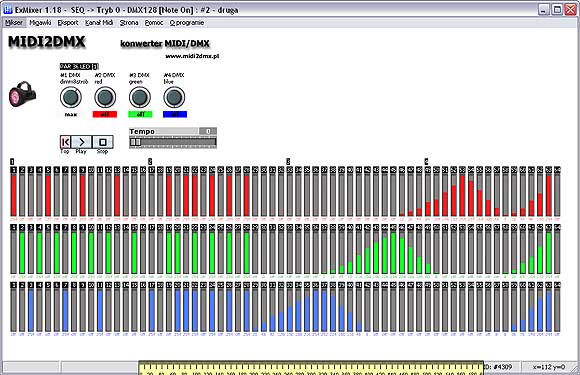
Task: Open the O programie menu
Action: click(187, 23)
